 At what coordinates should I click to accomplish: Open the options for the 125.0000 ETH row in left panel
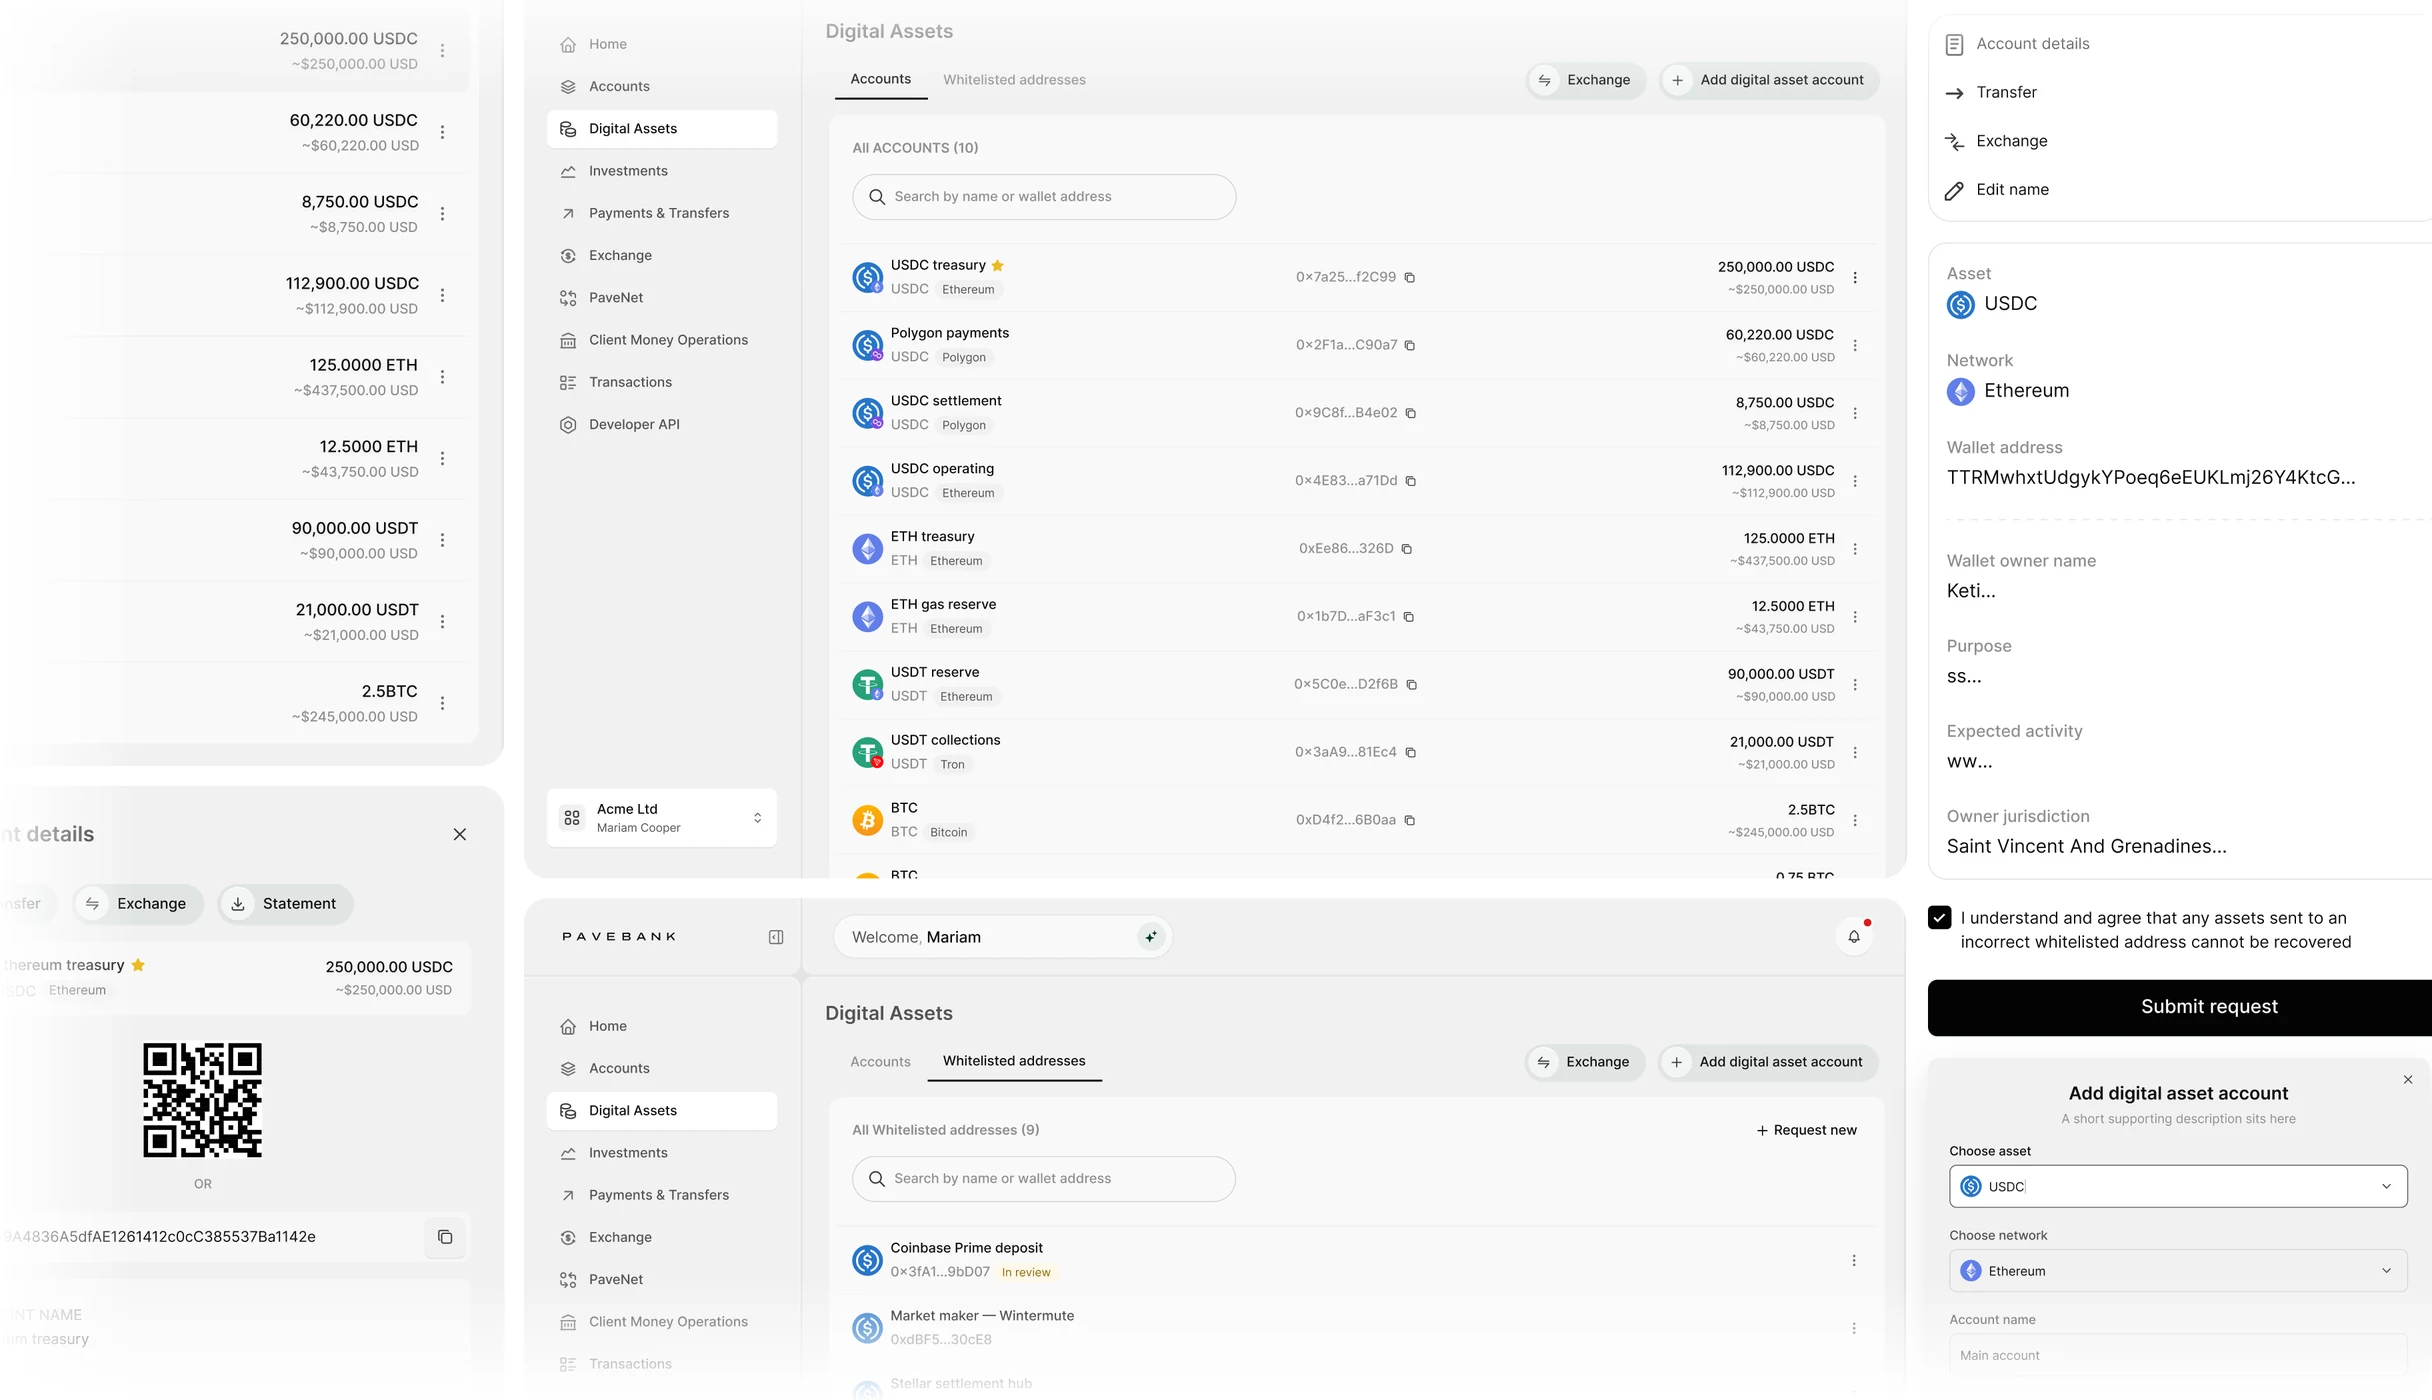pyautogui.click(x=442, y=377)
